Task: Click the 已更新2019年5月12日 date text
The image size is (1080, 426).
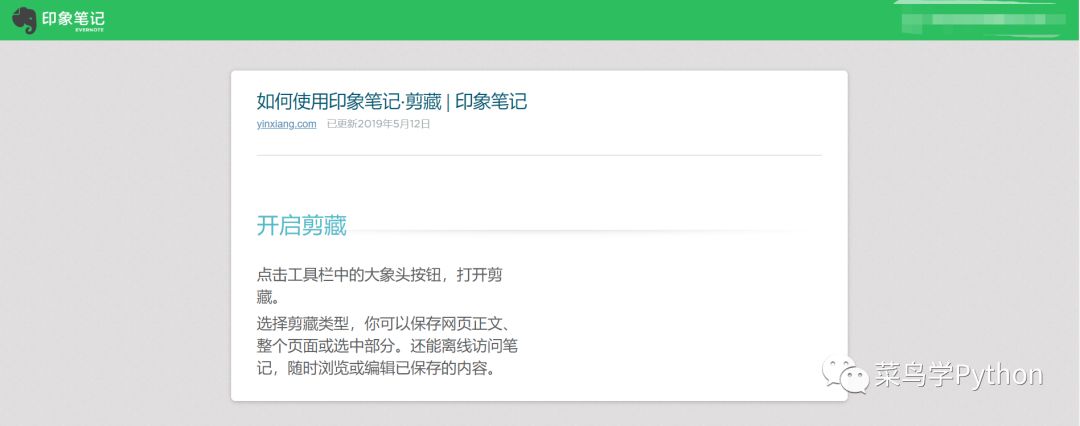Action: pos(378,124)
